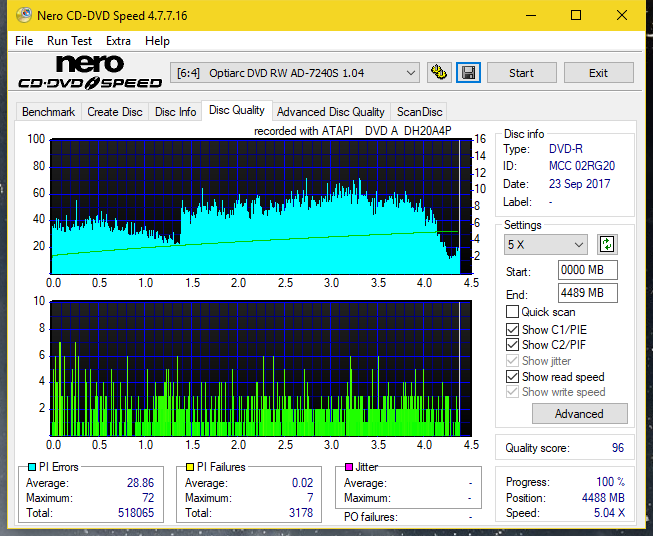Viewport: 653px width, 536px height.
Task: Toggle the Show jitter checkbox
Action: pos(512,361)
